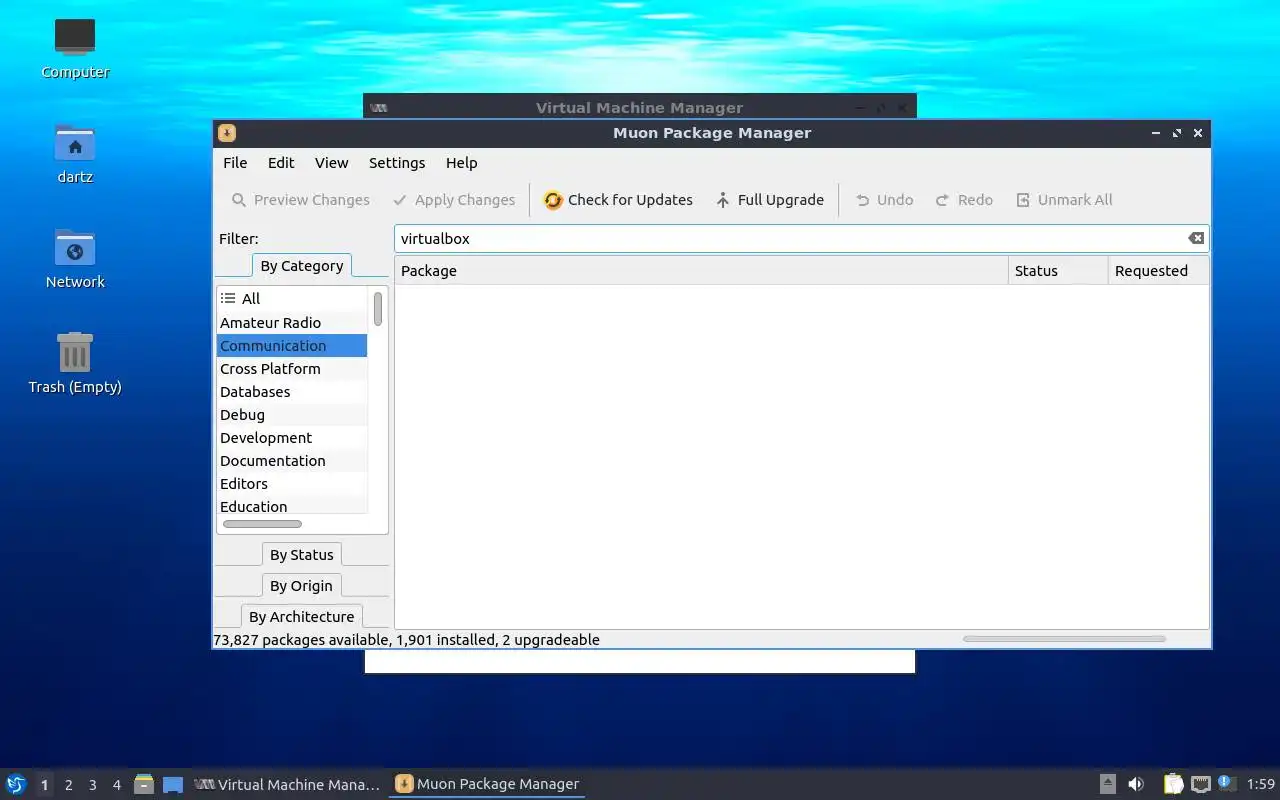Open the View menu

point(331,163)
